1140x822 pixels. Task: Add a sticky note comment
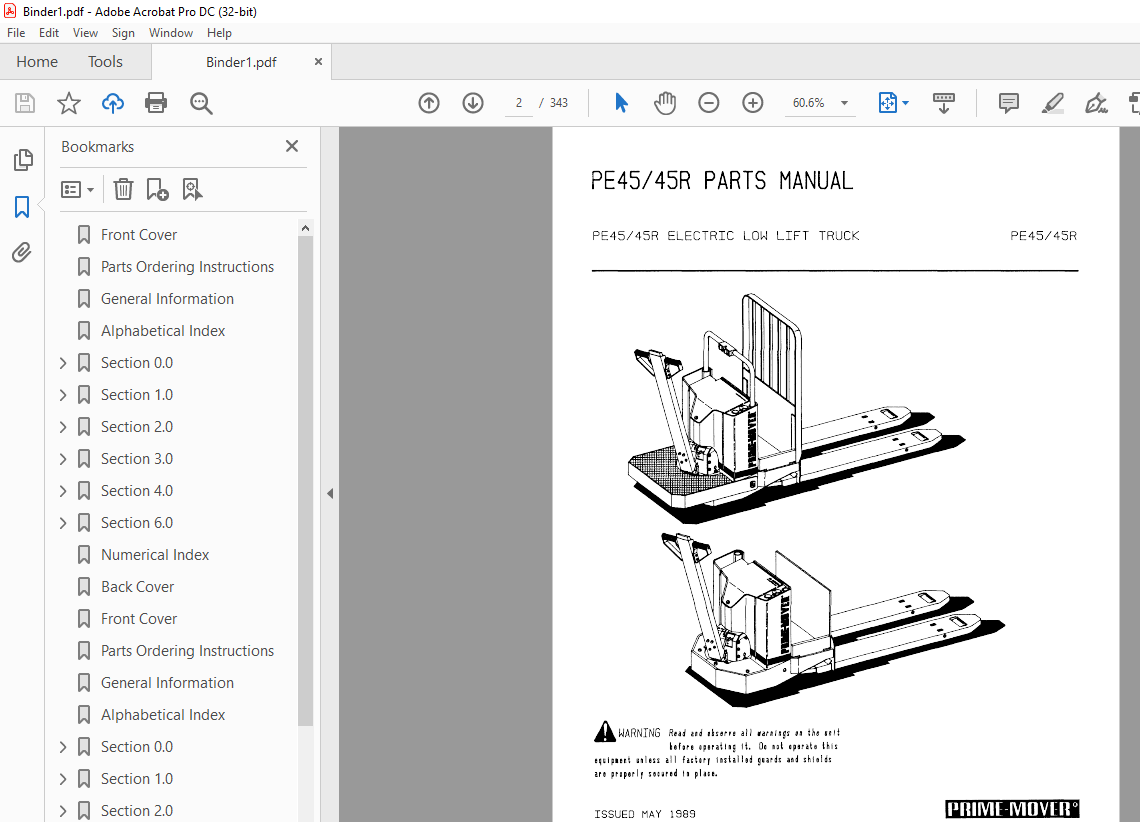coord(1008,103)
